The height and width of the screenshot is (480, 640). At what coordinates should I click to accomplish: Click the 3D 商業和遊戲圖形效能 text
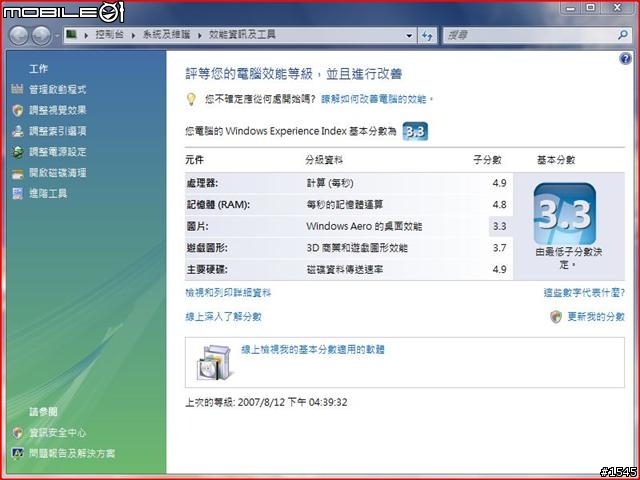357,248
